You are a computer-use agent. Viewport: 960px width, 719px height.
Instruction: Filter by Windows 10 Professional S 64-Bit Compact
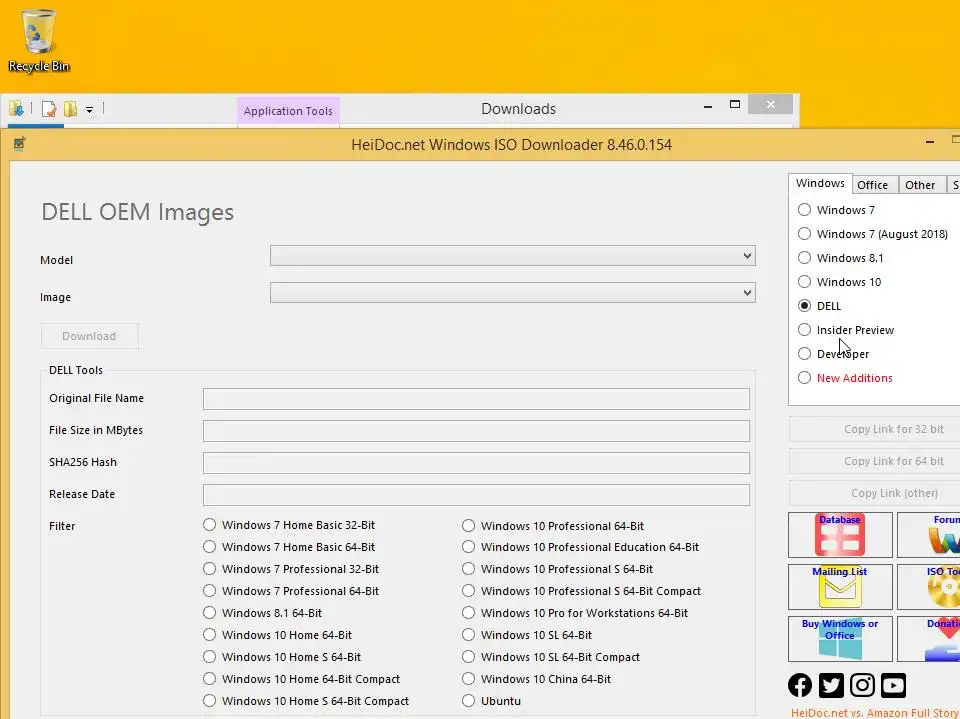(x=468, y=591)
